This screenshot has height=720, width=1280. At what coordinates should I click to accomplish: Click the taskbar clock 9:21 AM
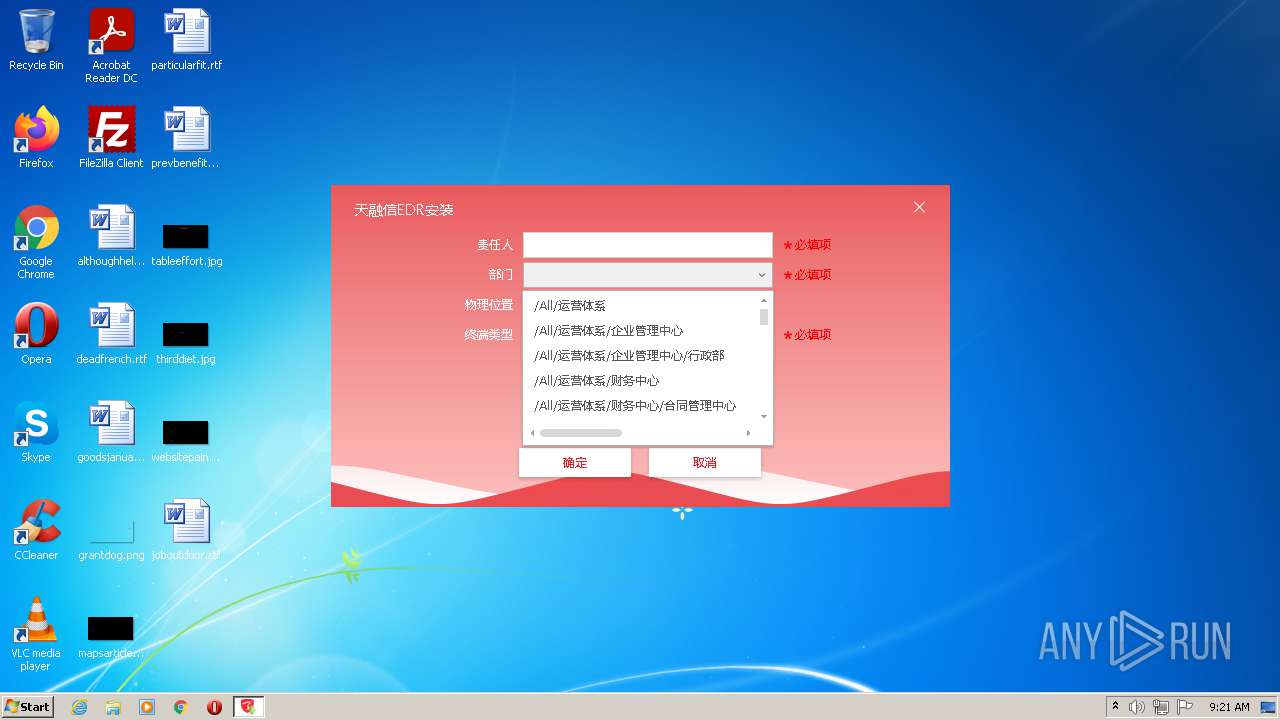tap(1229, 707)
